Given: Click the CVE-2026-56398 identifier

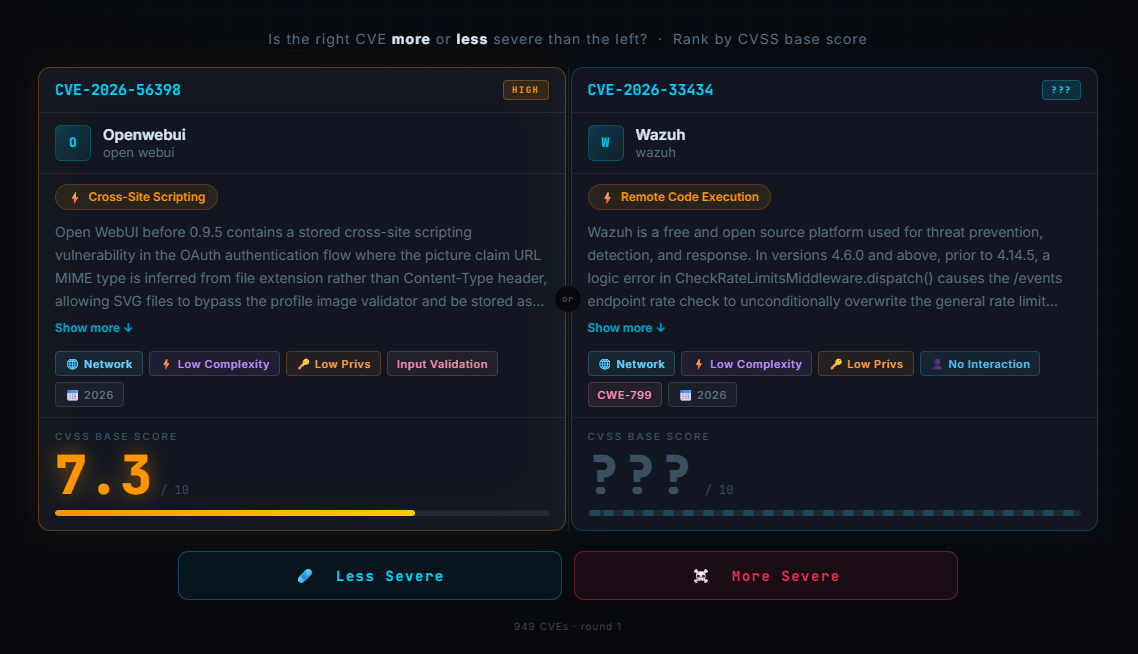Looking at the screenshot, I should click(x=118, y=90).
